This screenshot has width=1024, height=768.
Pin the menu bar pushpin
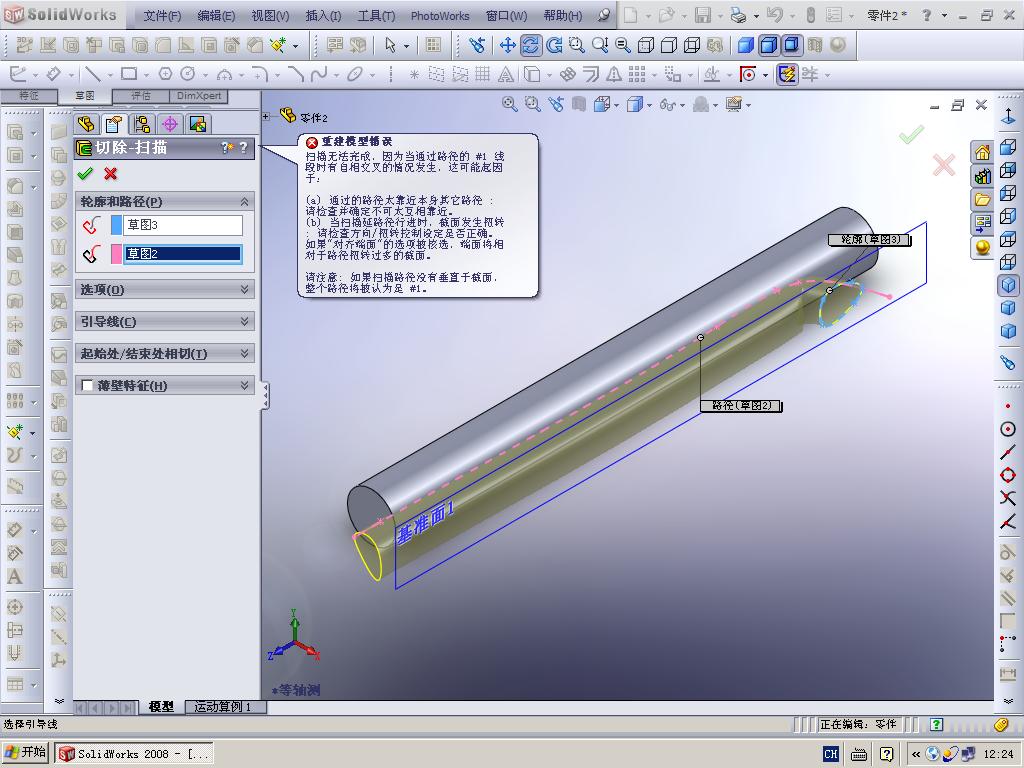click(604, 15)
